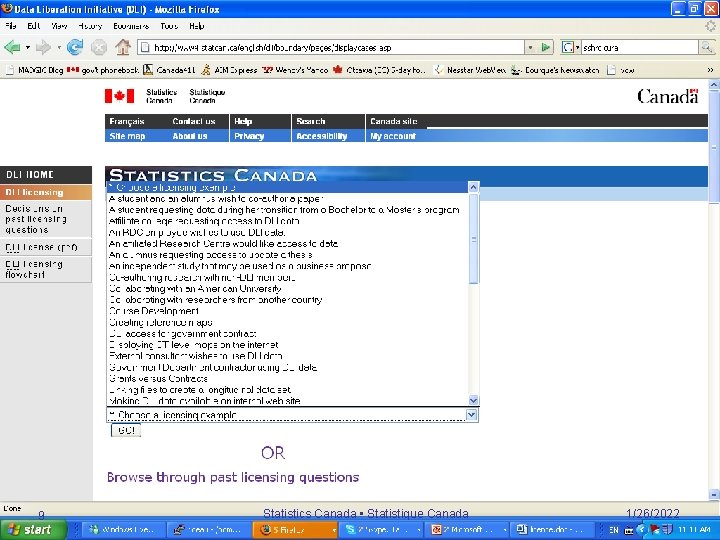Click the green Go arrow beside address bar

tap(546, 47)
